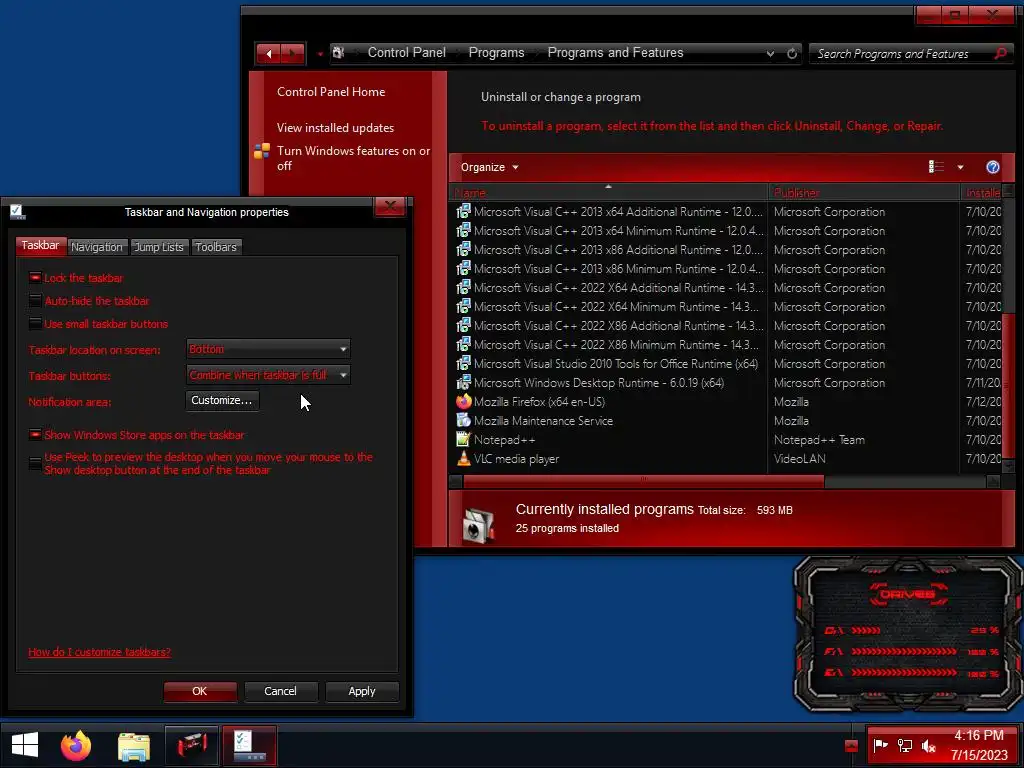Enable Use Peek to preview desktop checkbox
This screenshot has width=1024, height=768.
[35, 463]
